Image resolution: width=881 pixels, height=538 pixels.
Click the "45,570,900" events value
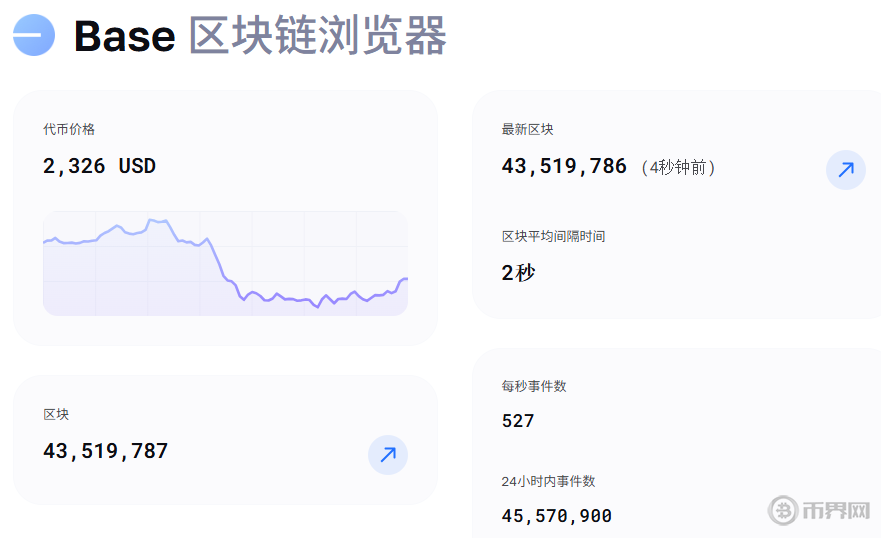tap(557, 516)
